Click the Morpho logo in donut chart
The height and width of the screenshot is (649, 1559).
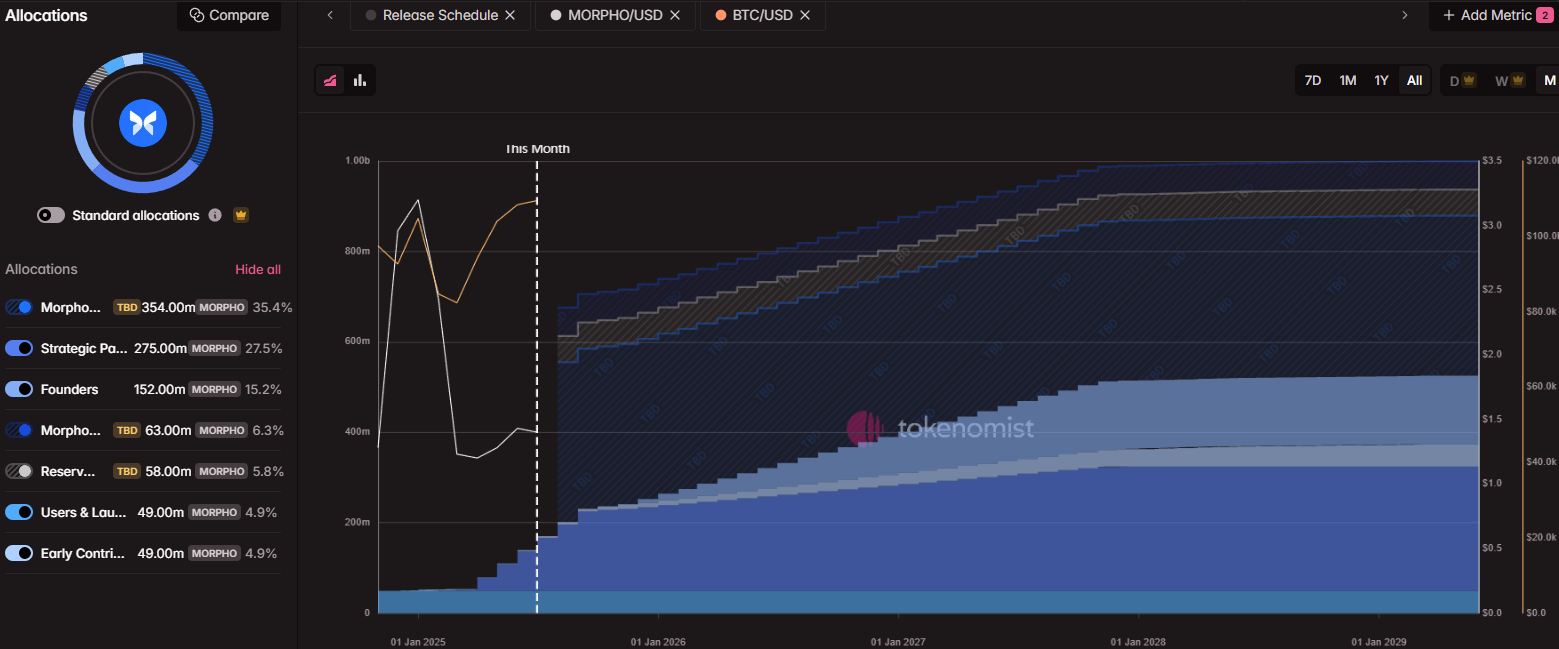pos(143,123)
